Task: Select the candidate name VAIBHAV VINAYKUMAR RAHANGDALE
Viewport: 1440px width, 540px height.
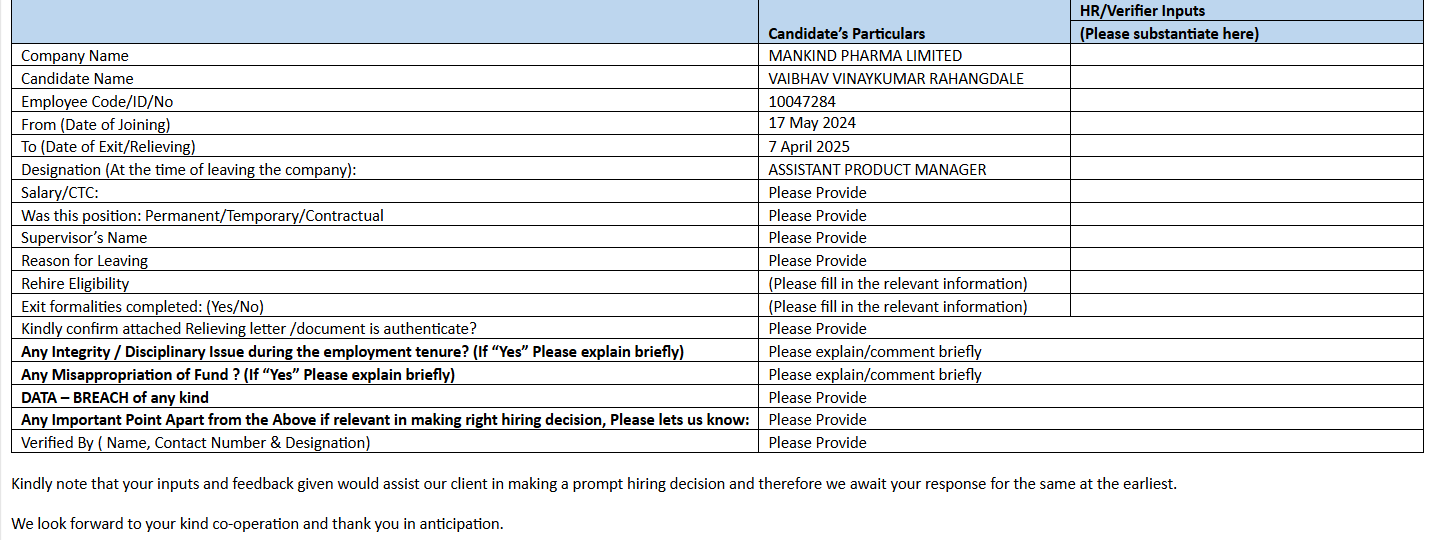Action: (896, 79)
